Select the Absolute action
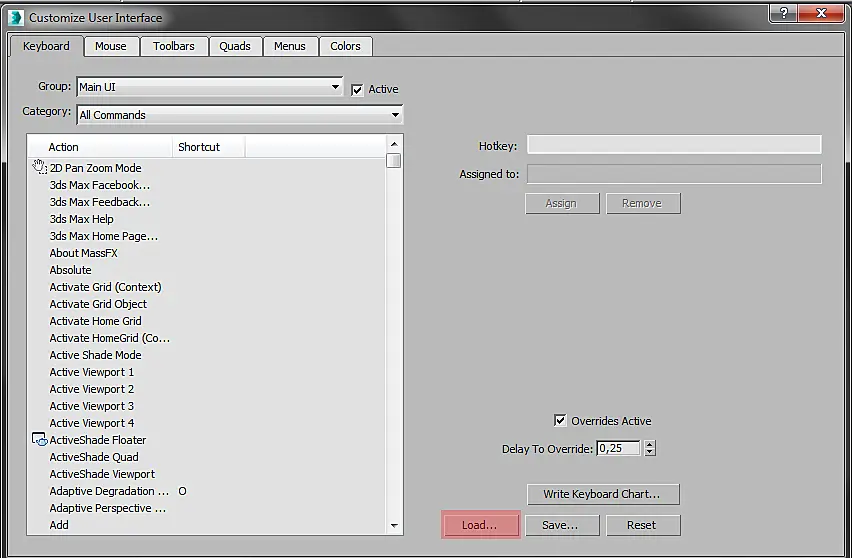 (x=71, y=270)
